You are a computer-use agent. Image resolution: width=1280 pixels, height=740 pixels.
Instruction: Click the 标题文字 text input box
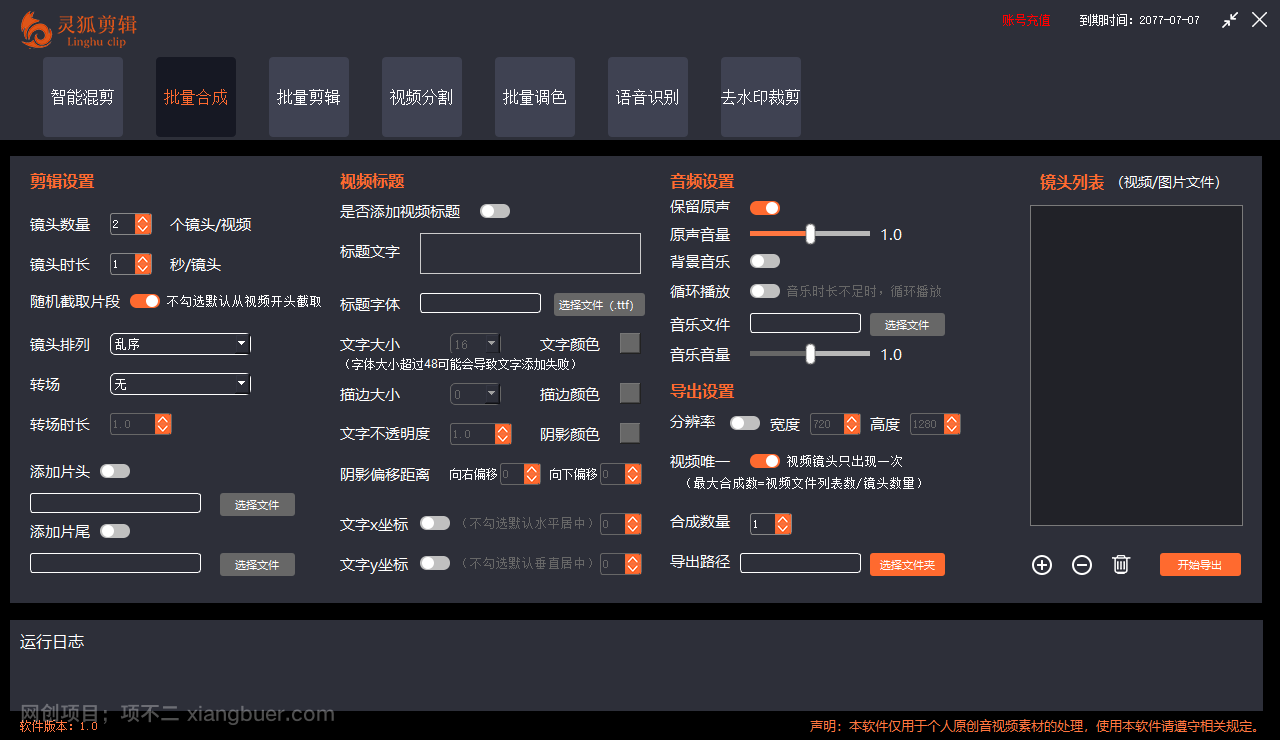pyautogui.click(x=530, y=253)
